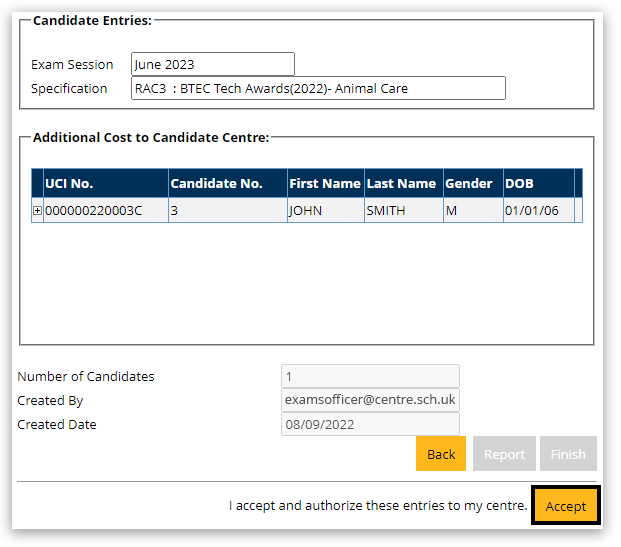Click the Last Name column header

point(402,183)
